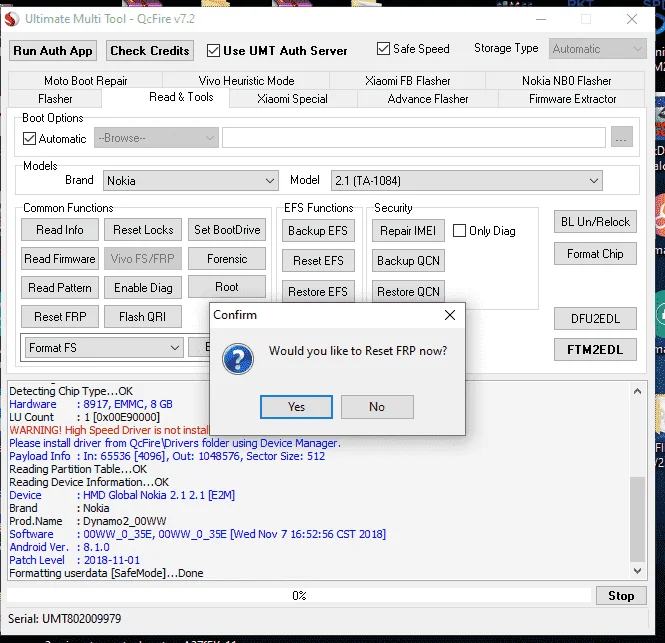Screen dimensions: 665x643
Task: Click the Run Auth App button
Action: 53,50
